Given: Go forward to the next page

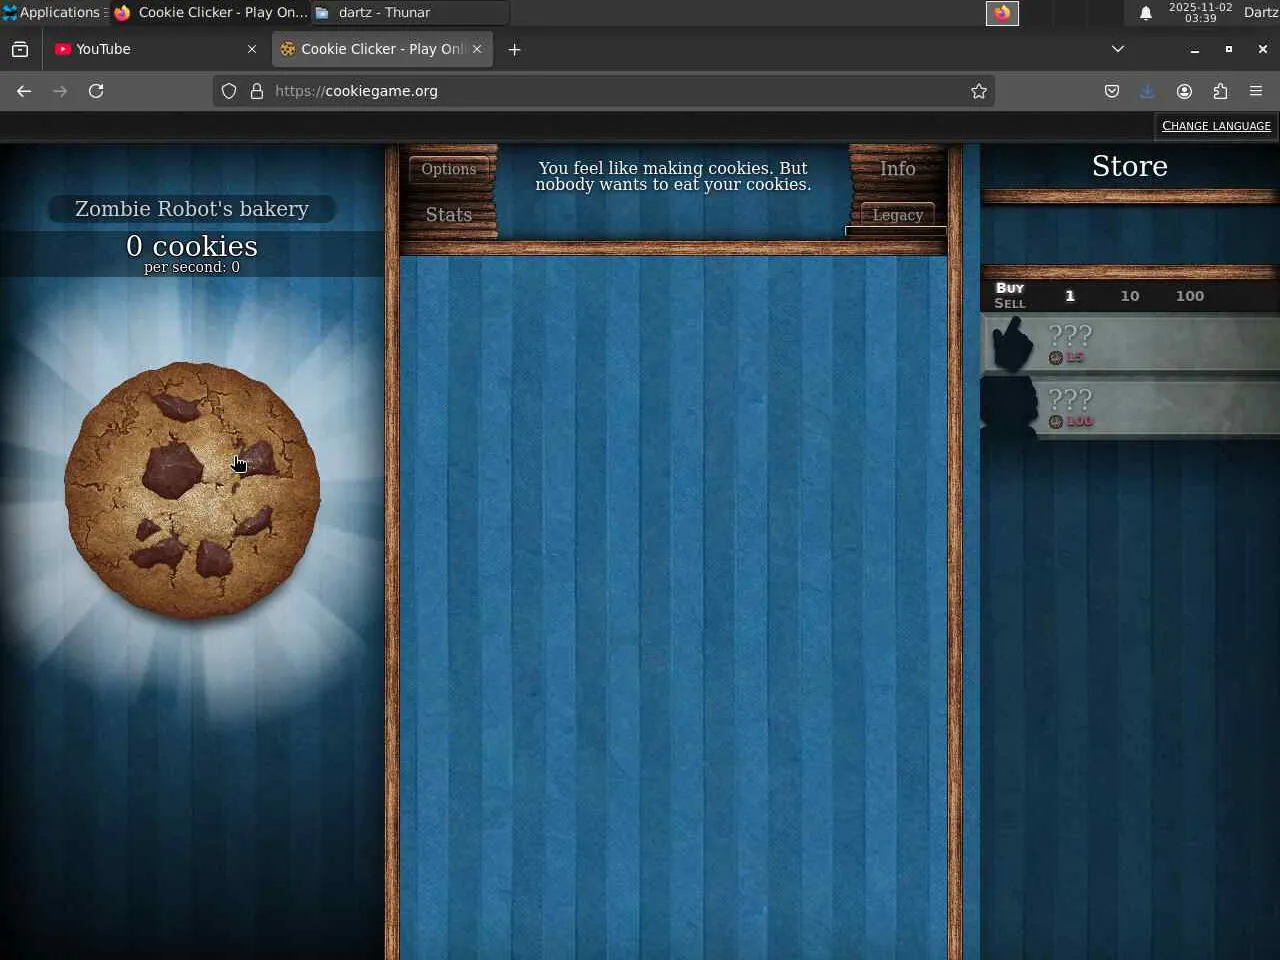Looking at the screenshot, I should click(x=60, y=91).
